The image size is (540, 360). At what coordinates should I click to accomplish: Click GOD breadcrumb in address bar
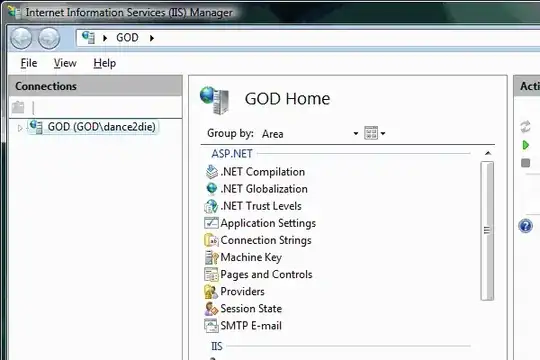pos(127,38)
